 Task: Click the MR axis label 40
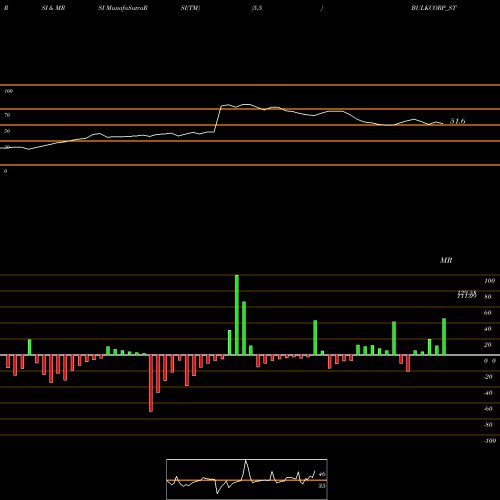[x=488, y=329]
